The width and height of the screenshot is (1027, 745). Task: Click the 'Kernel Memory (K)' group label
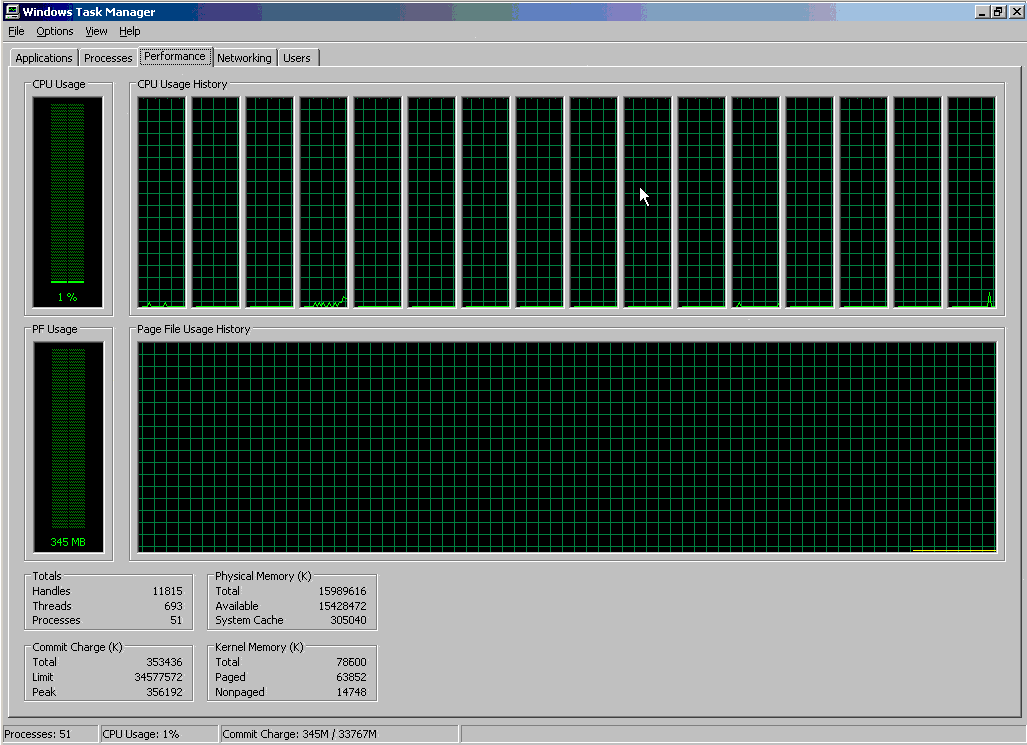point(259,647)
